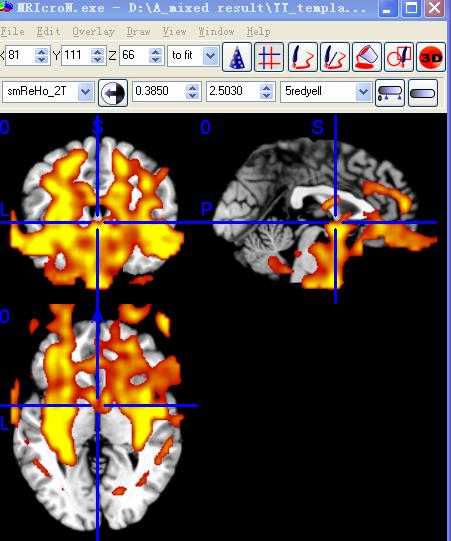Open the Window menu
The image size is (451, 541).
(216, 32)
